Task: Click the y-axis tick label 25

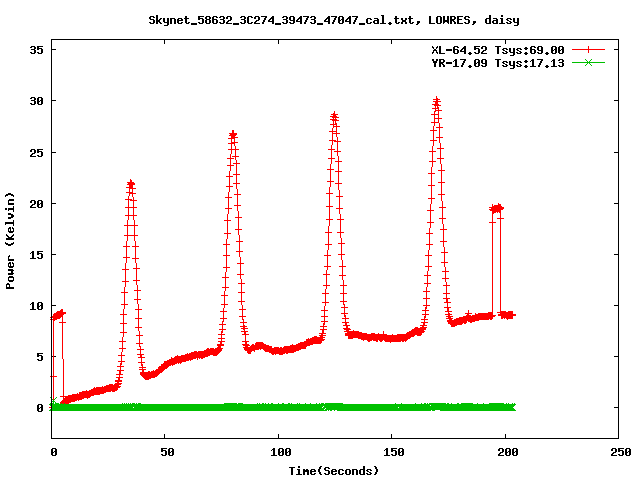Action: [x=36, y=153]
